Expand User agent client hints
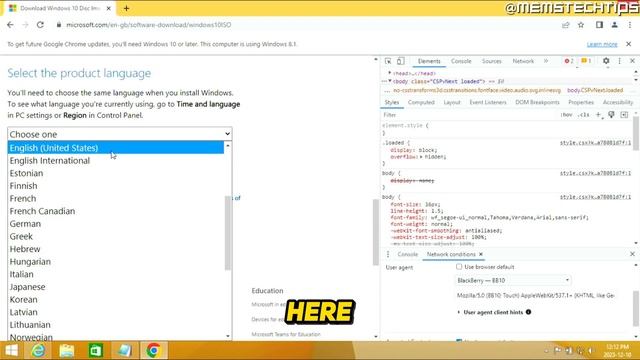 (459, 312)
